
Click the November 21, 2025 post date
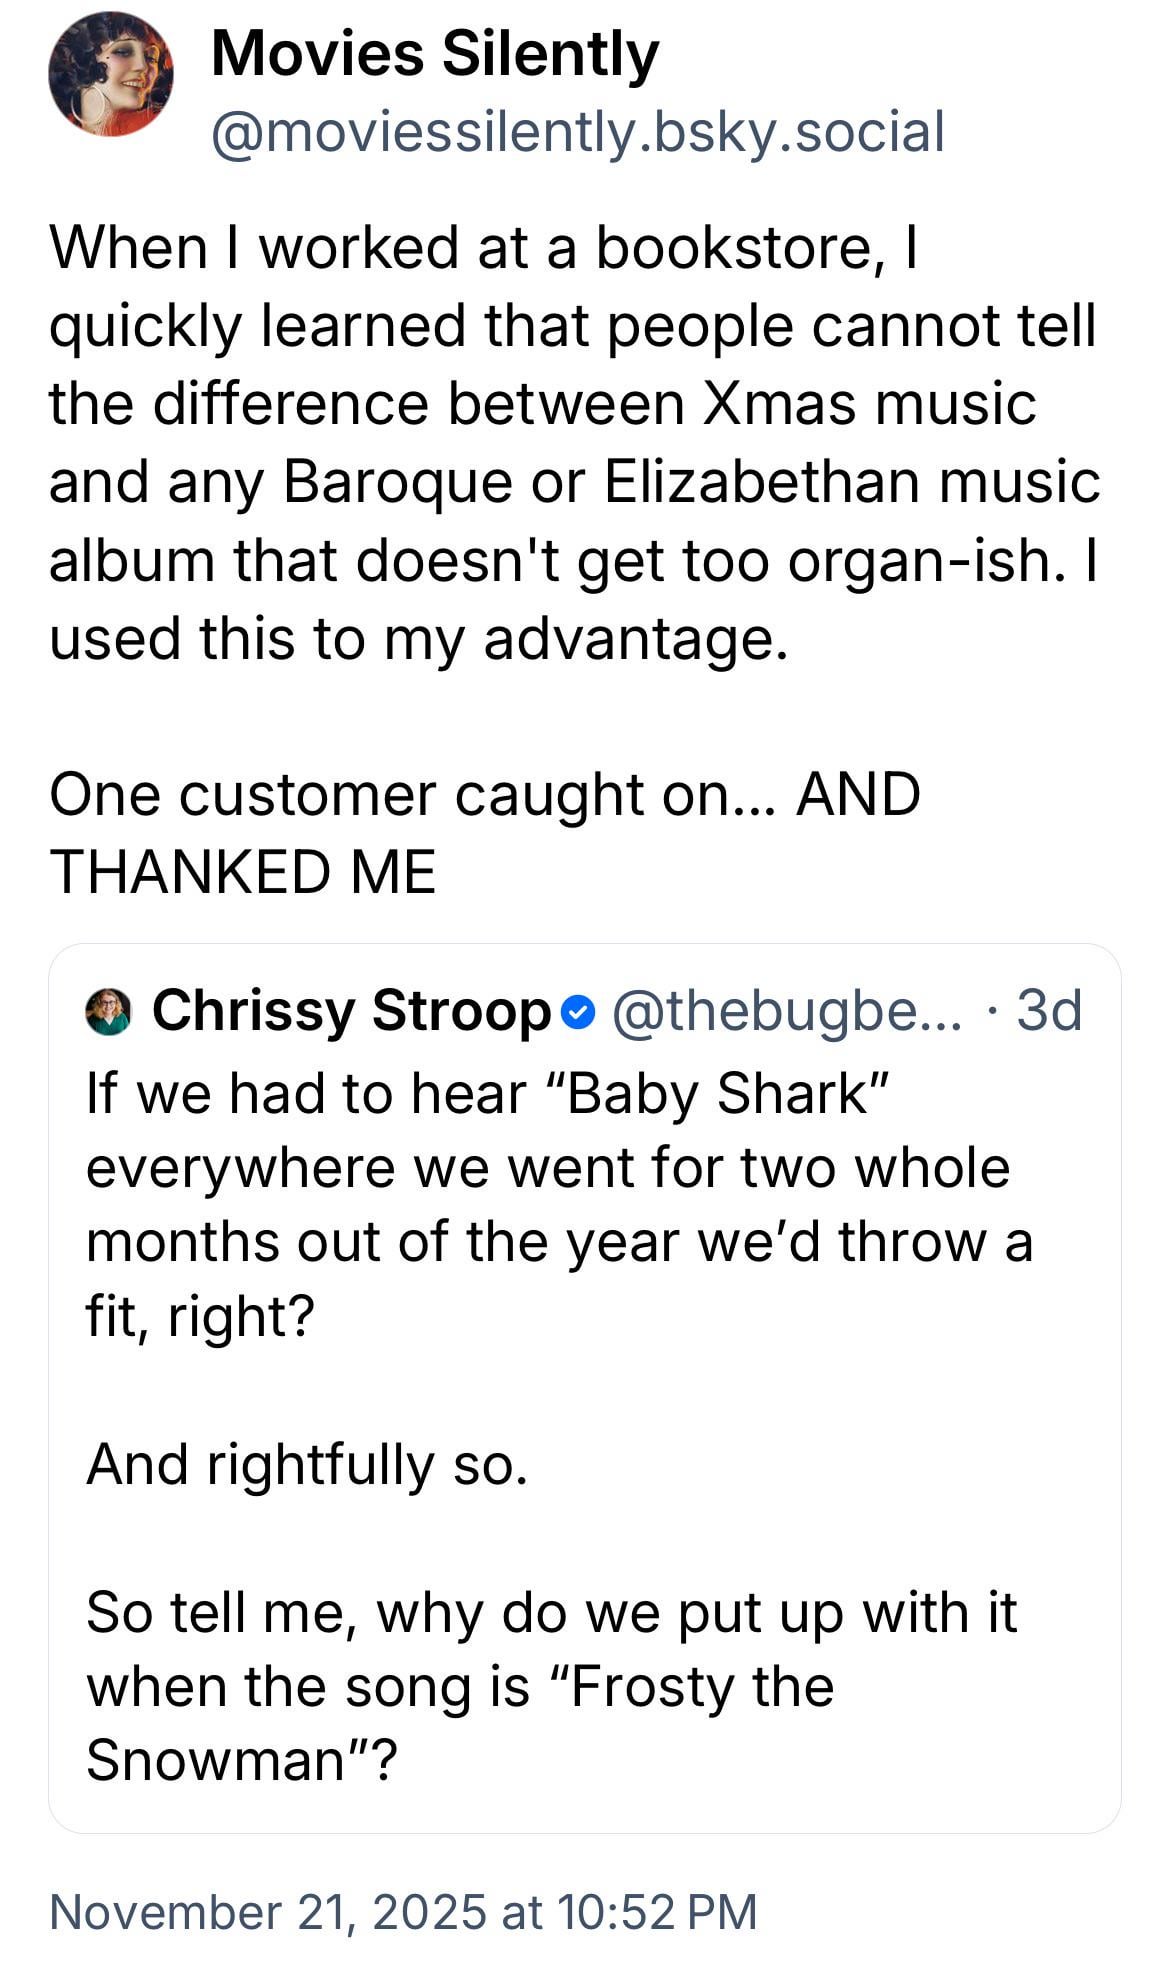pos(403,1911)
